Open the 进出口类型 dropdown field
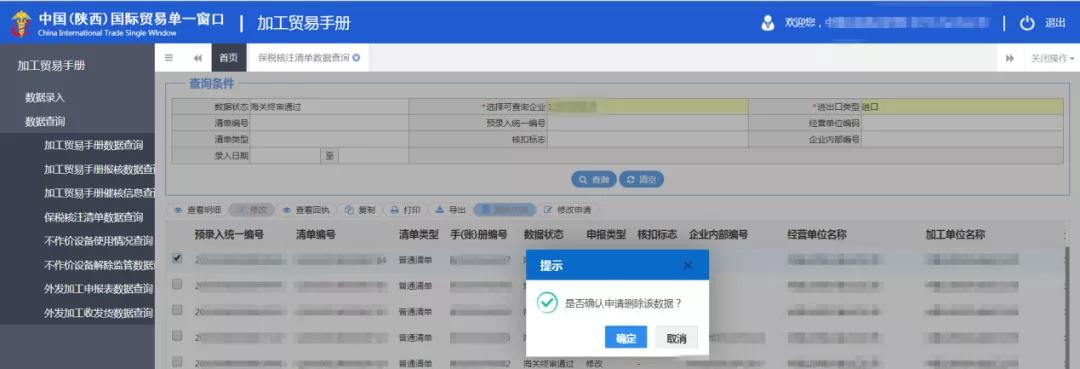The height and width of the screenshot is (369, 1080). pos(962,107)
